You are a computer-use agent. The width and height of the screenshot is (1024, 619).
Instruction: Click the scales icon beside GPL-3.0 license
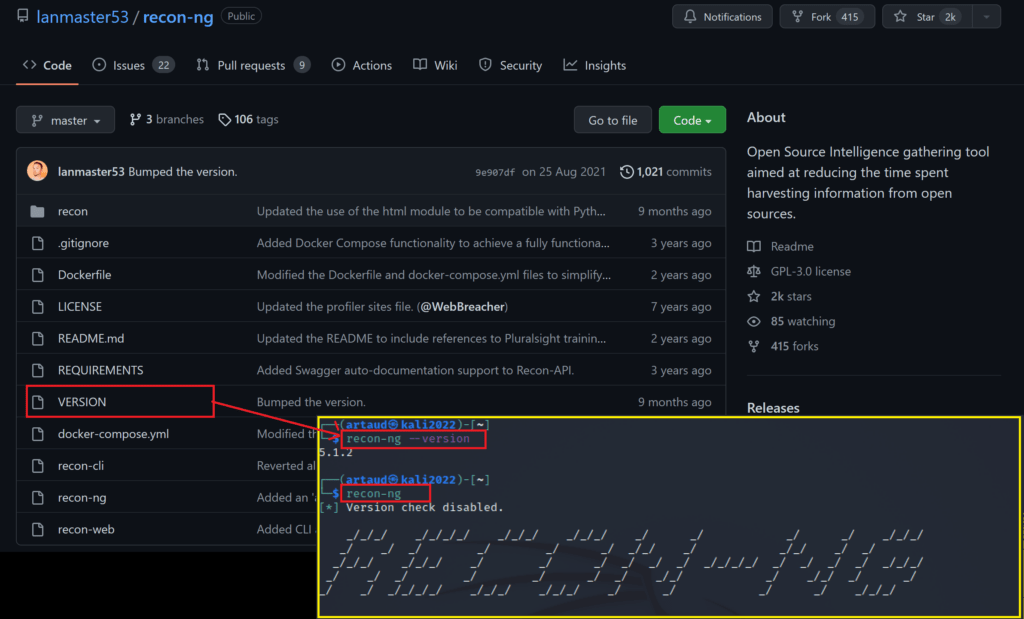(x=754, y=272)
